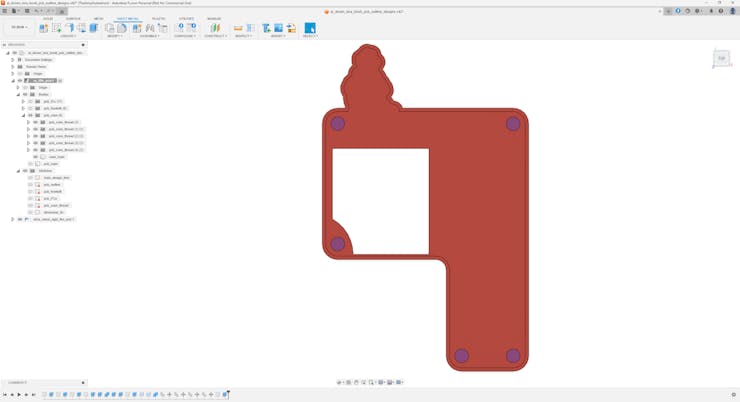This screenshot has height=402, width=740.
Task: Toggle visibility eye of active highlighted component
Action: (x=20, y=81)
